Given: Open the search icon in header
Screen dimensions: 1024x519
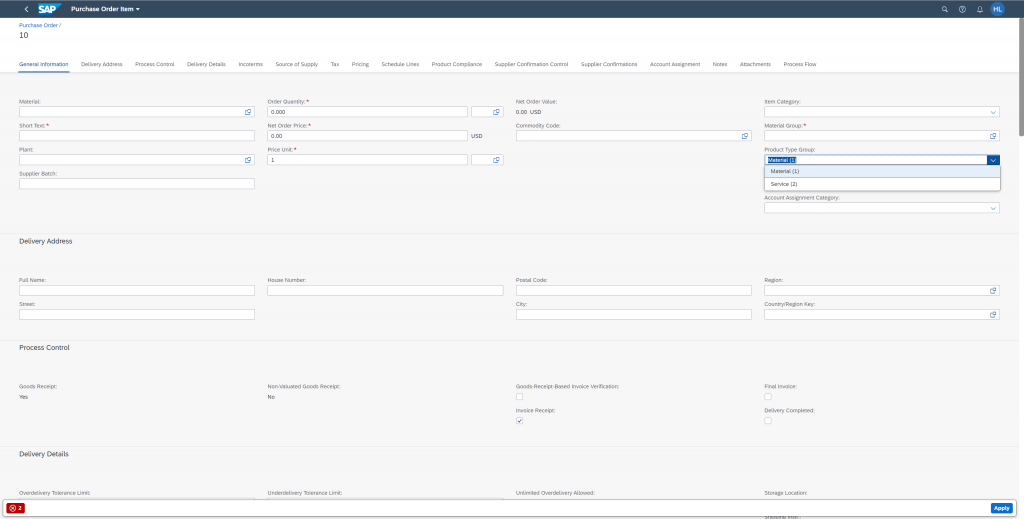Looking at the screenshot, I should tap(944, 9).
